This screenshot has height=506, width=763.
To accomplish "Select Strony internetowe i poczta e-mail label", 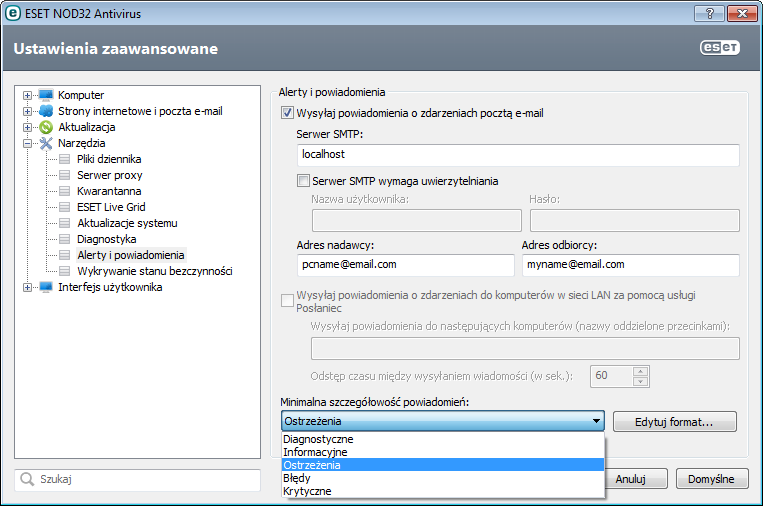I will 140,111.
